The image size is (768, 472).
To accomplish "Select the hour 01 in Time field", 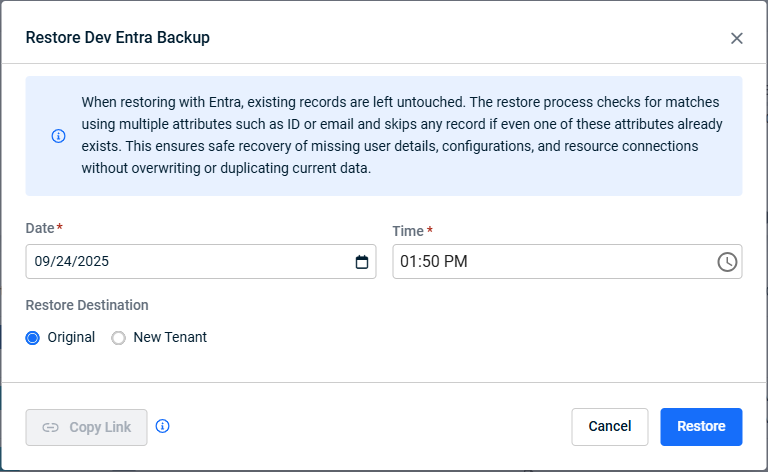I will [x=408, y=262].
